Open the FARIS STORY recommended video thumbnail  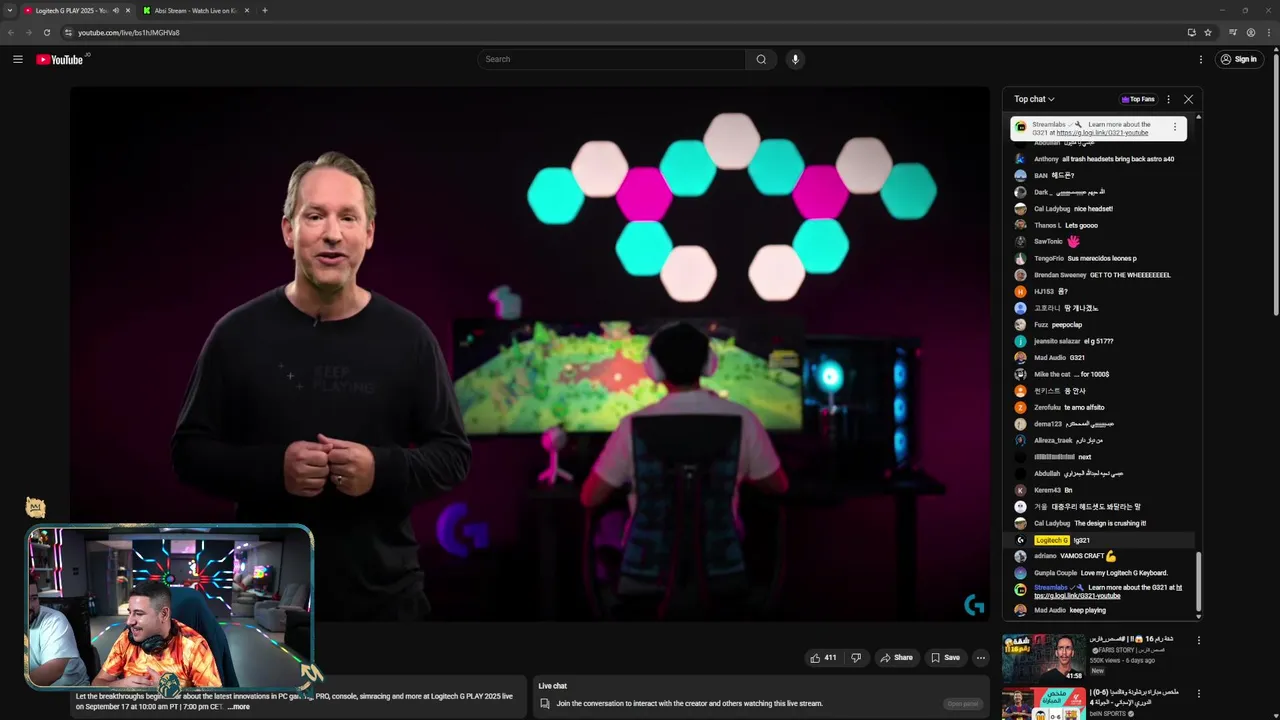point(1043,658)
